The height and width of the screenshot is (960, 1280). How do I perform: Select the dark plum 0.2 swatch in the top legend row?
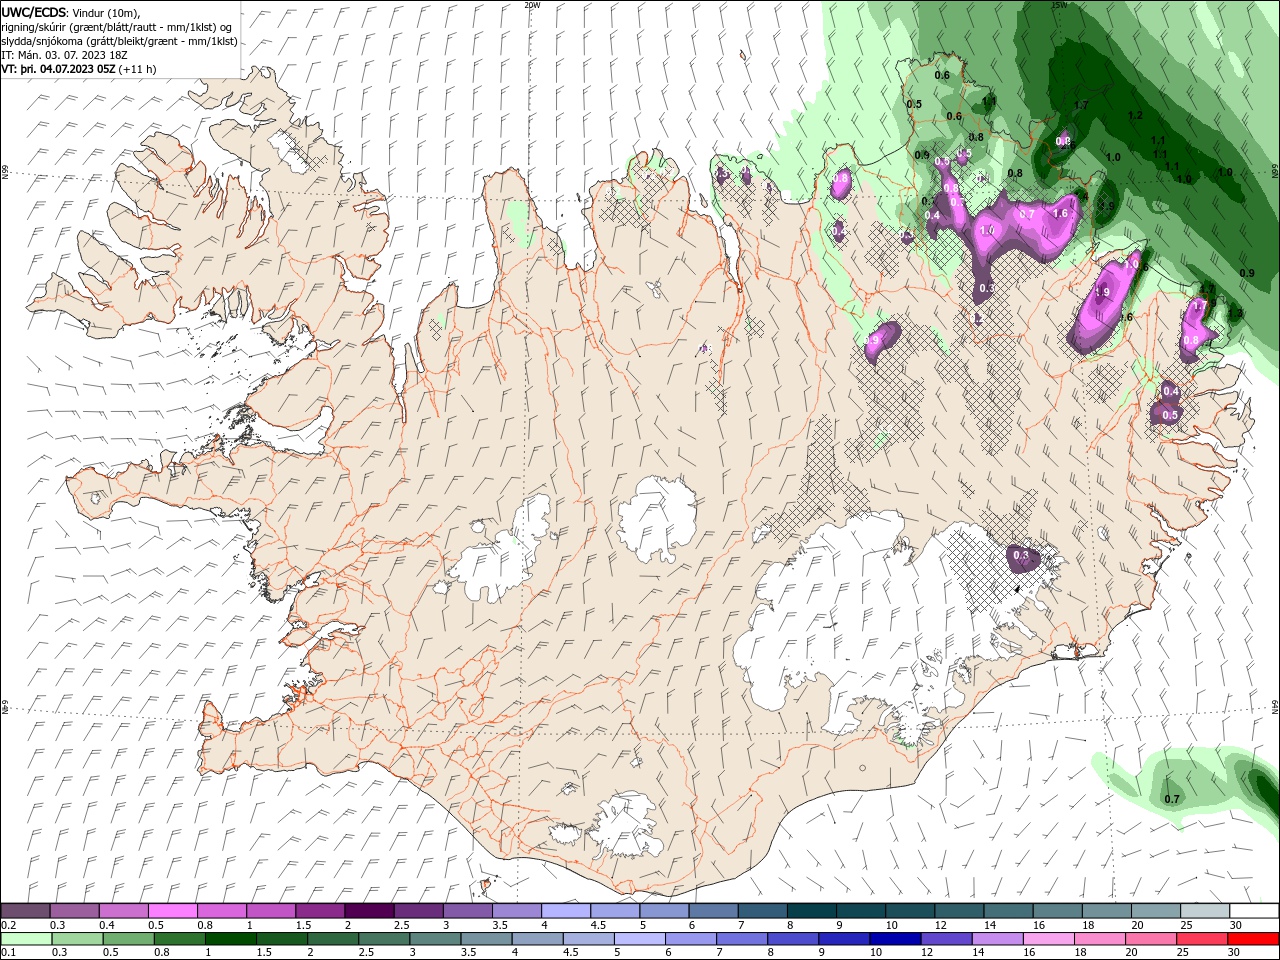(25, 911)
